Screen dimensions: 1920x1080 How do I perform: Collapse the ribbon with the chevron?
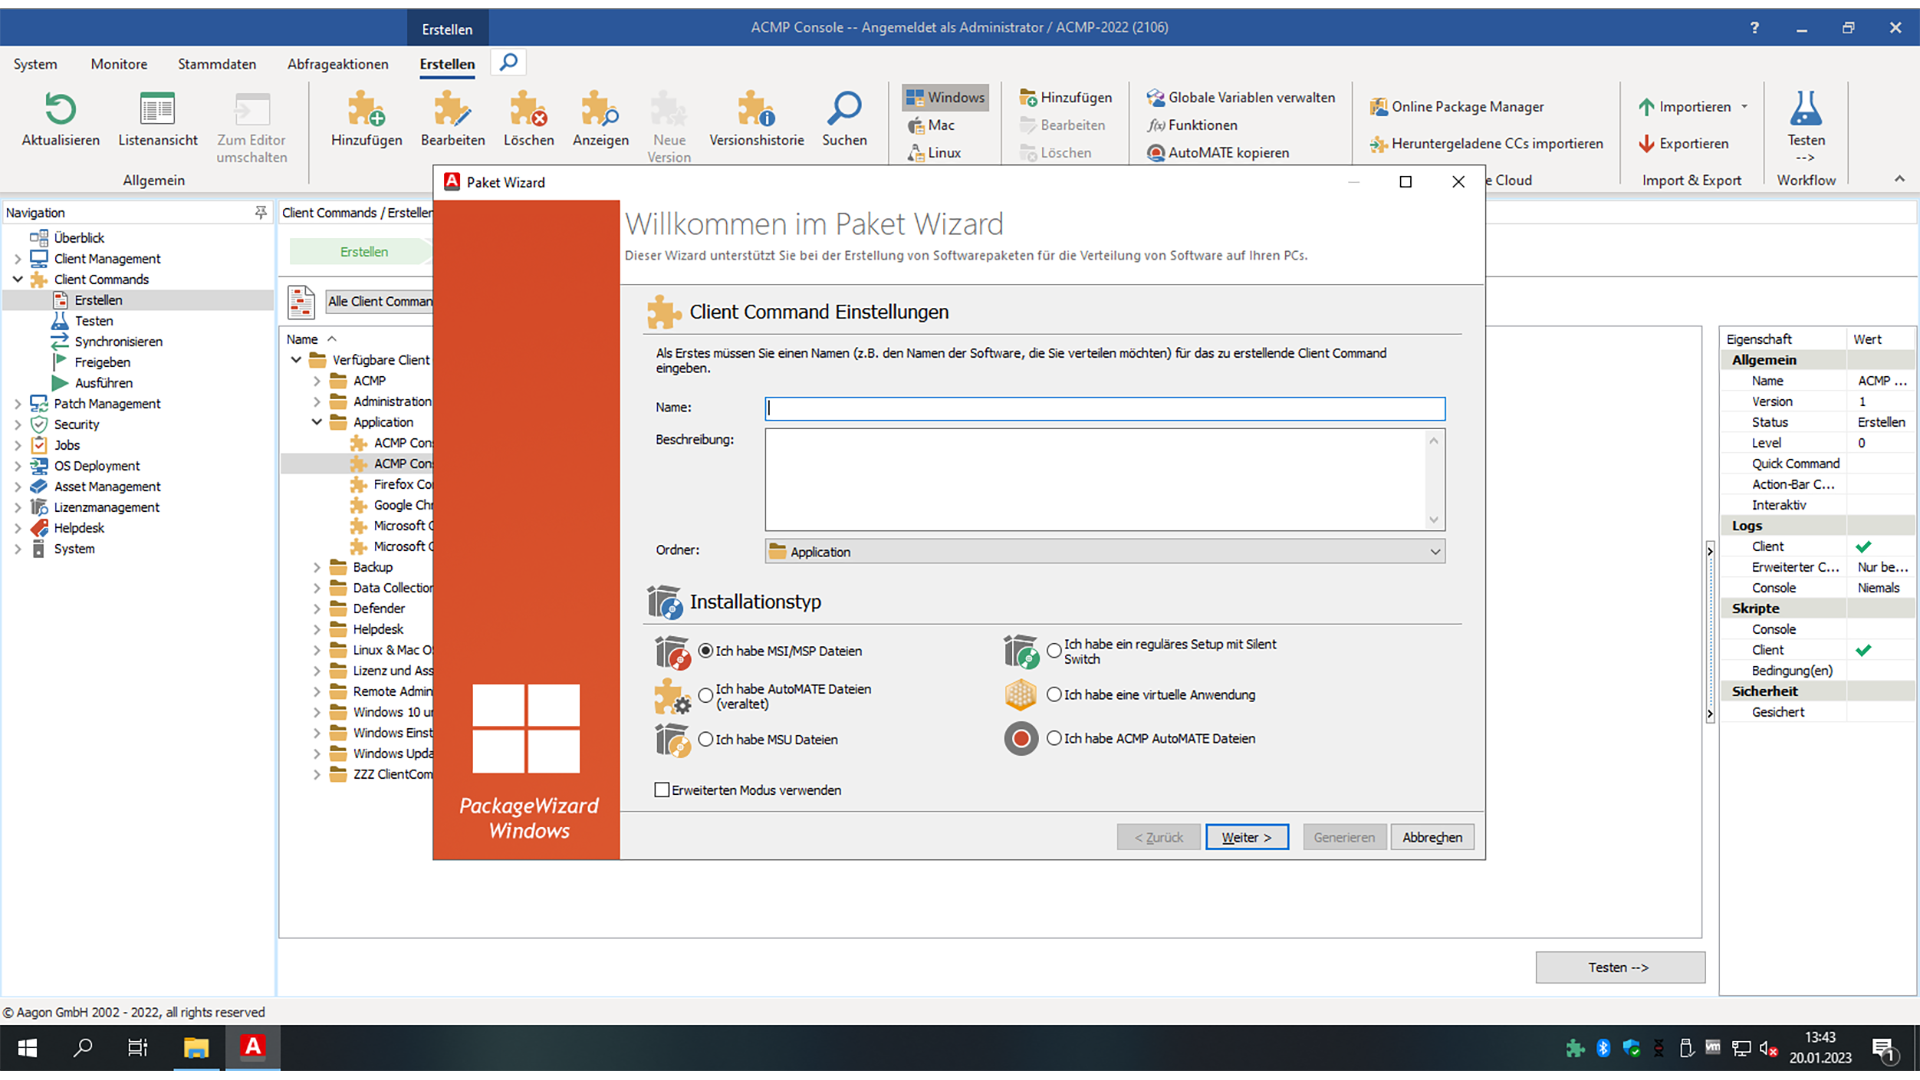pyautogui.click(x=1899, y=179)
